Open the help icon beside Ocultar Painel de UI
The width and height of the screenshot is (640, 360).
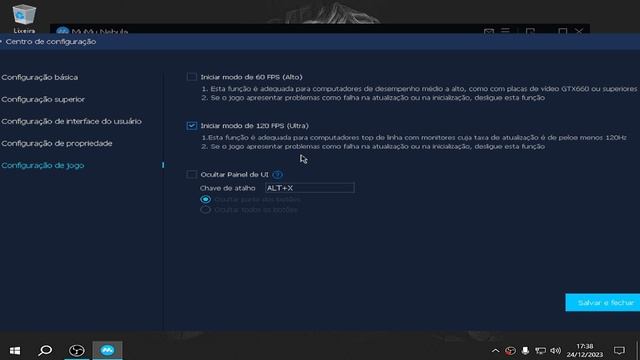(278, 175)
